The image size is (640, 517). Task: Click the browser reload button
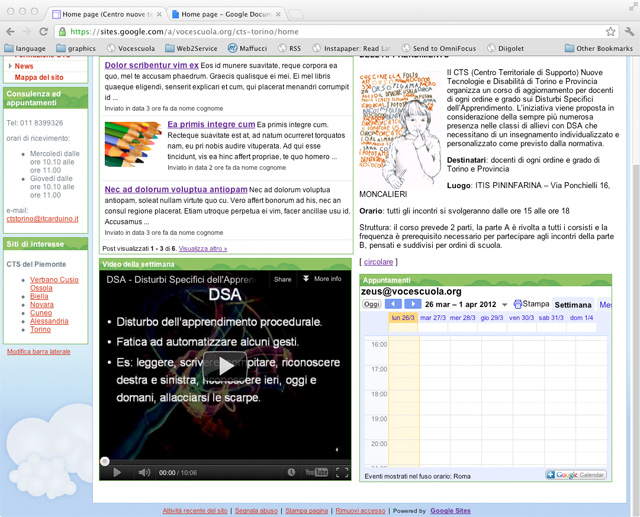point(43,32)
